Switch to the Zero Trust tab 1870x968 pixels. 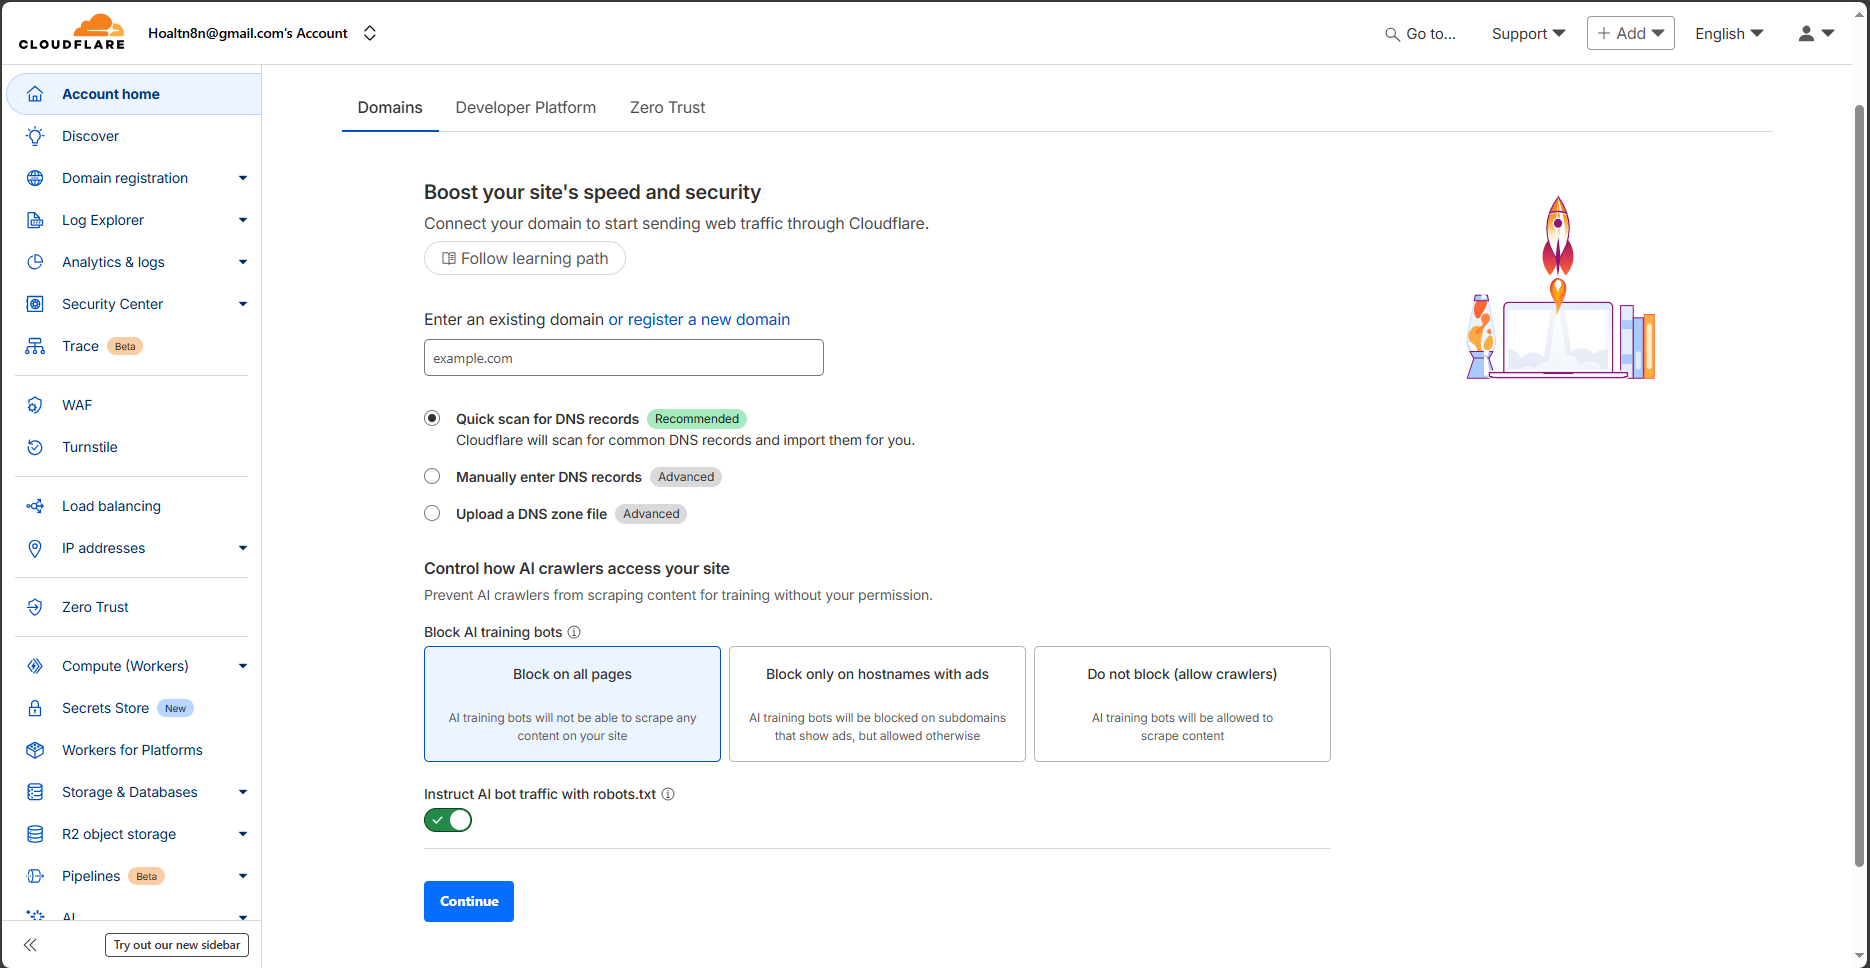667,107
